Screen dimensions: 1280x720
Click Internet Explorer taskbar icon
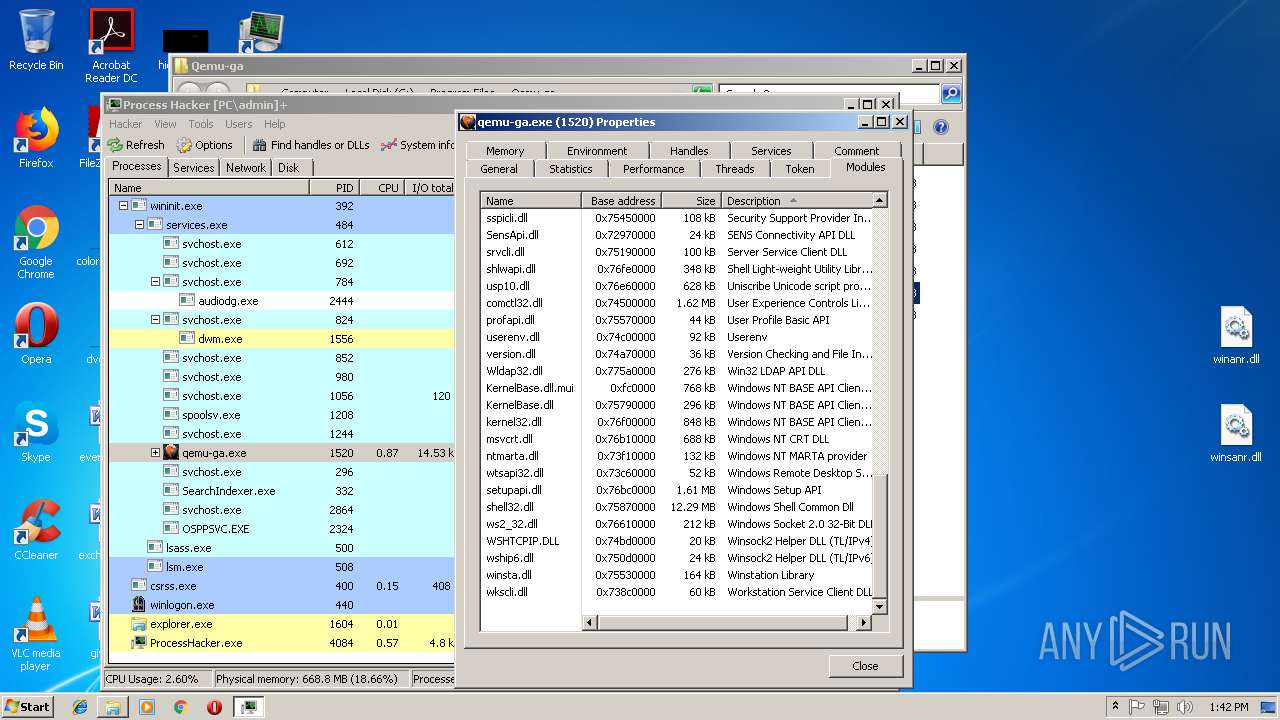tap(80, 707)
